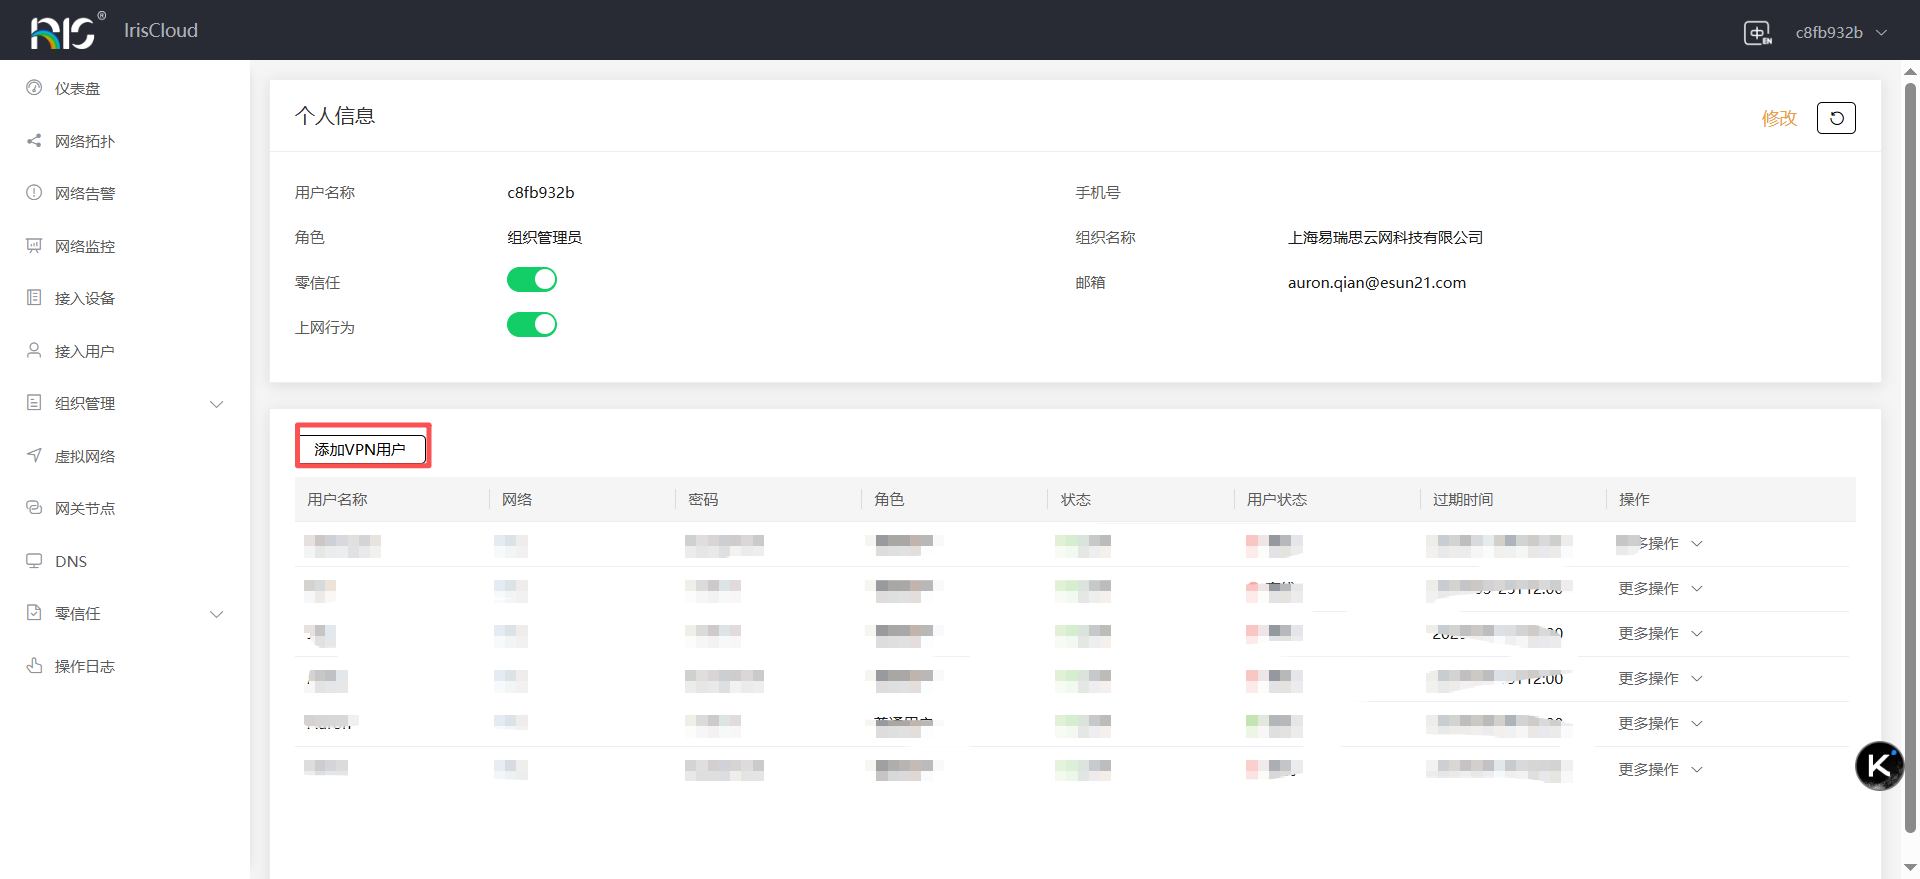This screenshot has height=879, width=1920.
Task: Open 更多操作 dropdown in the last row
Action: click(x=1660, y=769)
